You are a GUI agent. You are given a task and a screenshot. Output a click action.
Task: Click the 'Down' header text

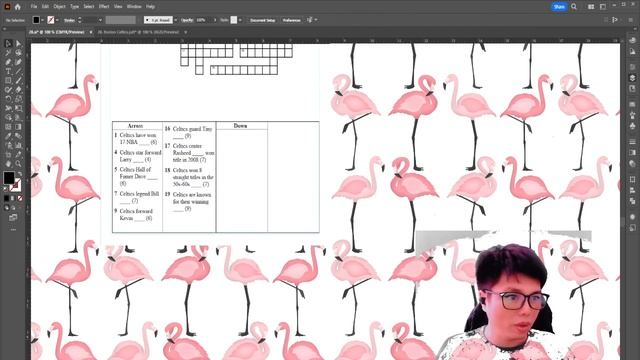tap(240, 126)
